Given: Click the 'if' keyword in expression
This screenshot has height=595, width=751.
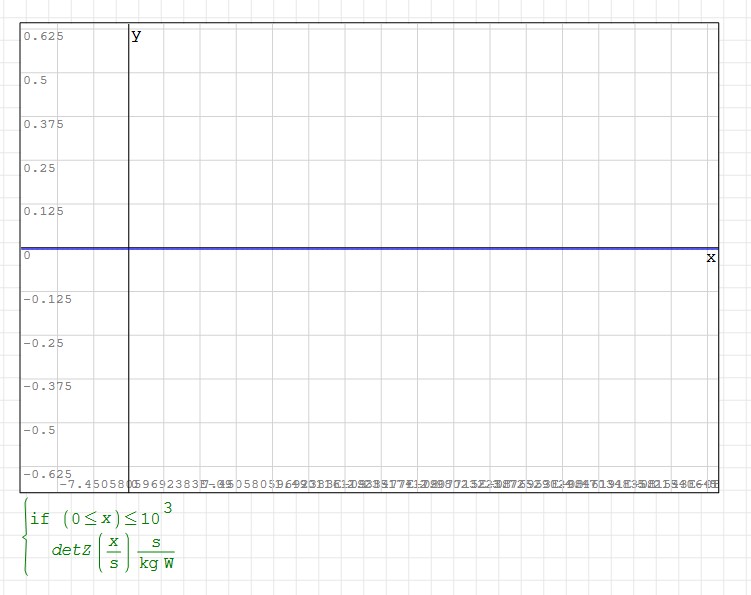Looking at the screenshot, I should coord(39,519).
